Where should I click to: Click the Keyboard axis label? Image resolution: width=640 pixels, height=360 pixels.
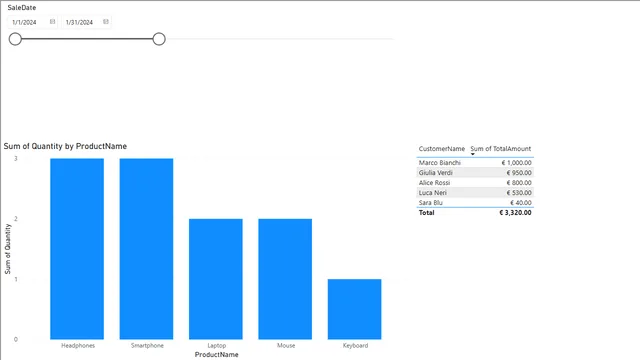356,345
